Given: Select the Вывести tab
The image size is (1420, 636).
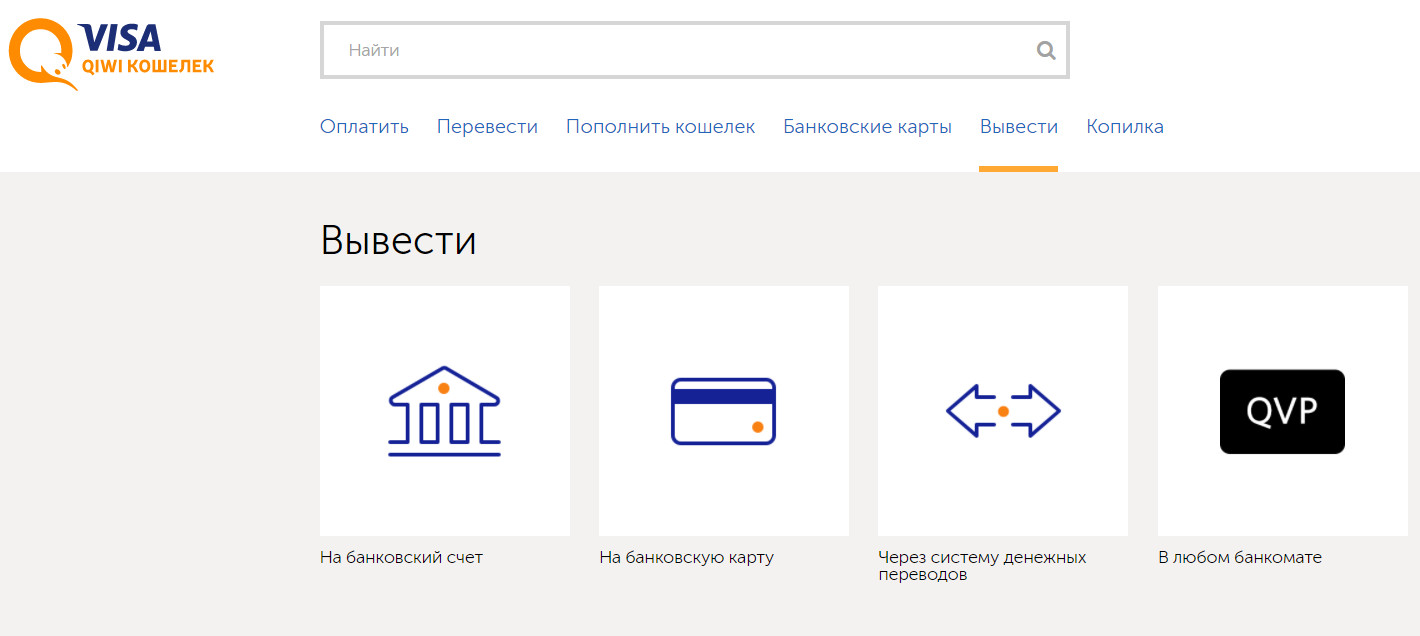Looking at the screenshot, I should [x=1018, y=127].
